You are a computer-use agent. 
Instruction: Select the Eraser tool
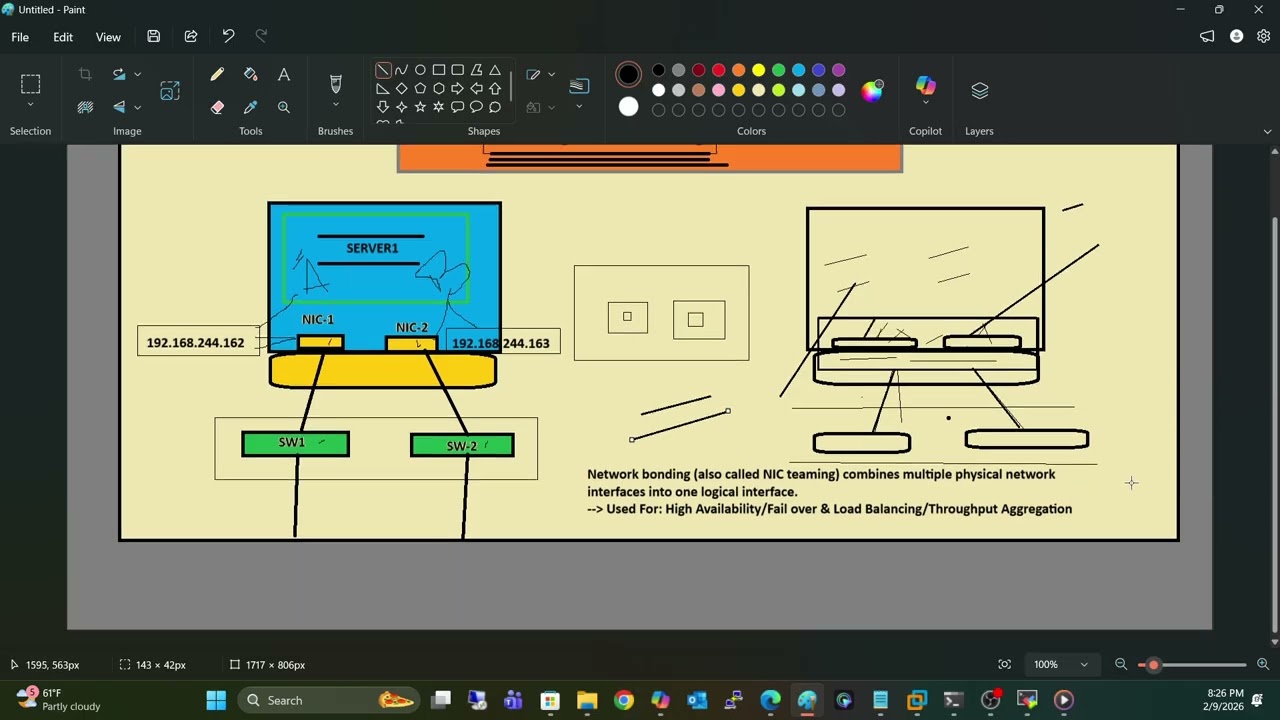click(217, 107)
